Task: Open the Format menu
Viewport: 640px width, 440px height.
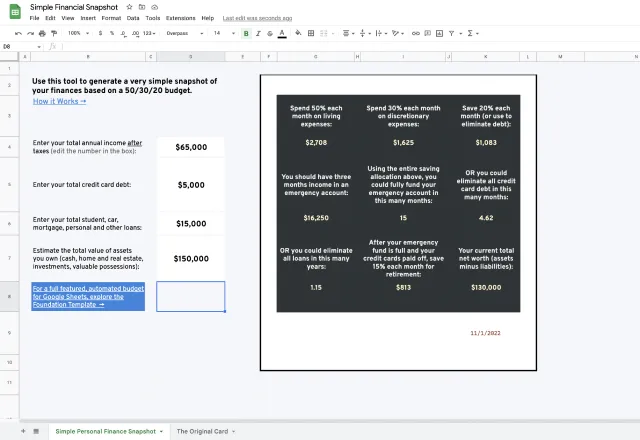Action: coord(111,18)
